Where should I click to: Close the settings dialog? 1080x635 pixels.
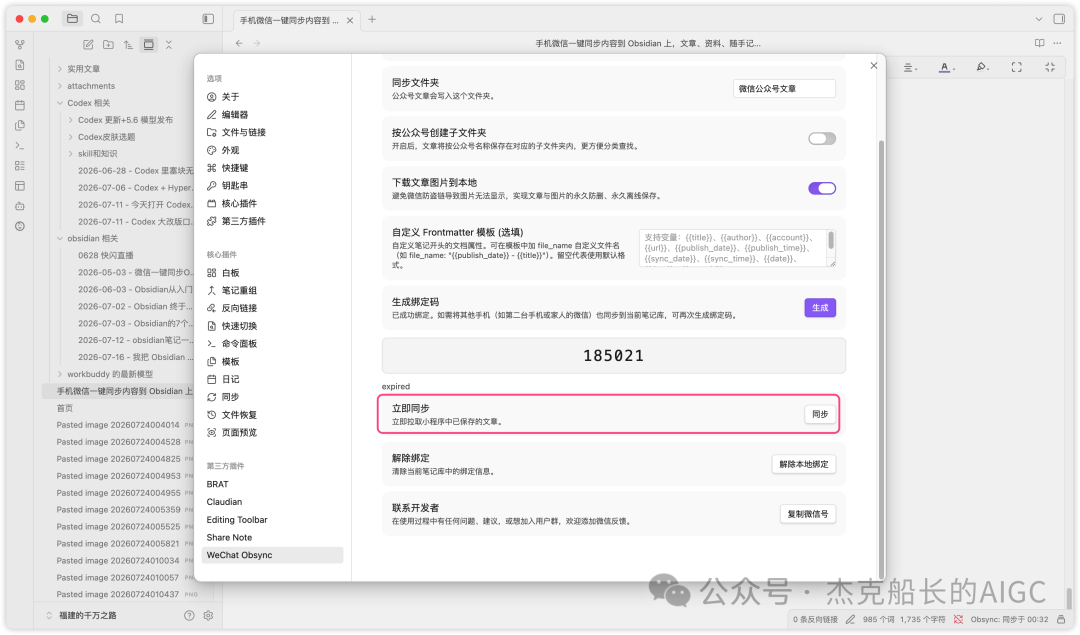pos(873,65)
